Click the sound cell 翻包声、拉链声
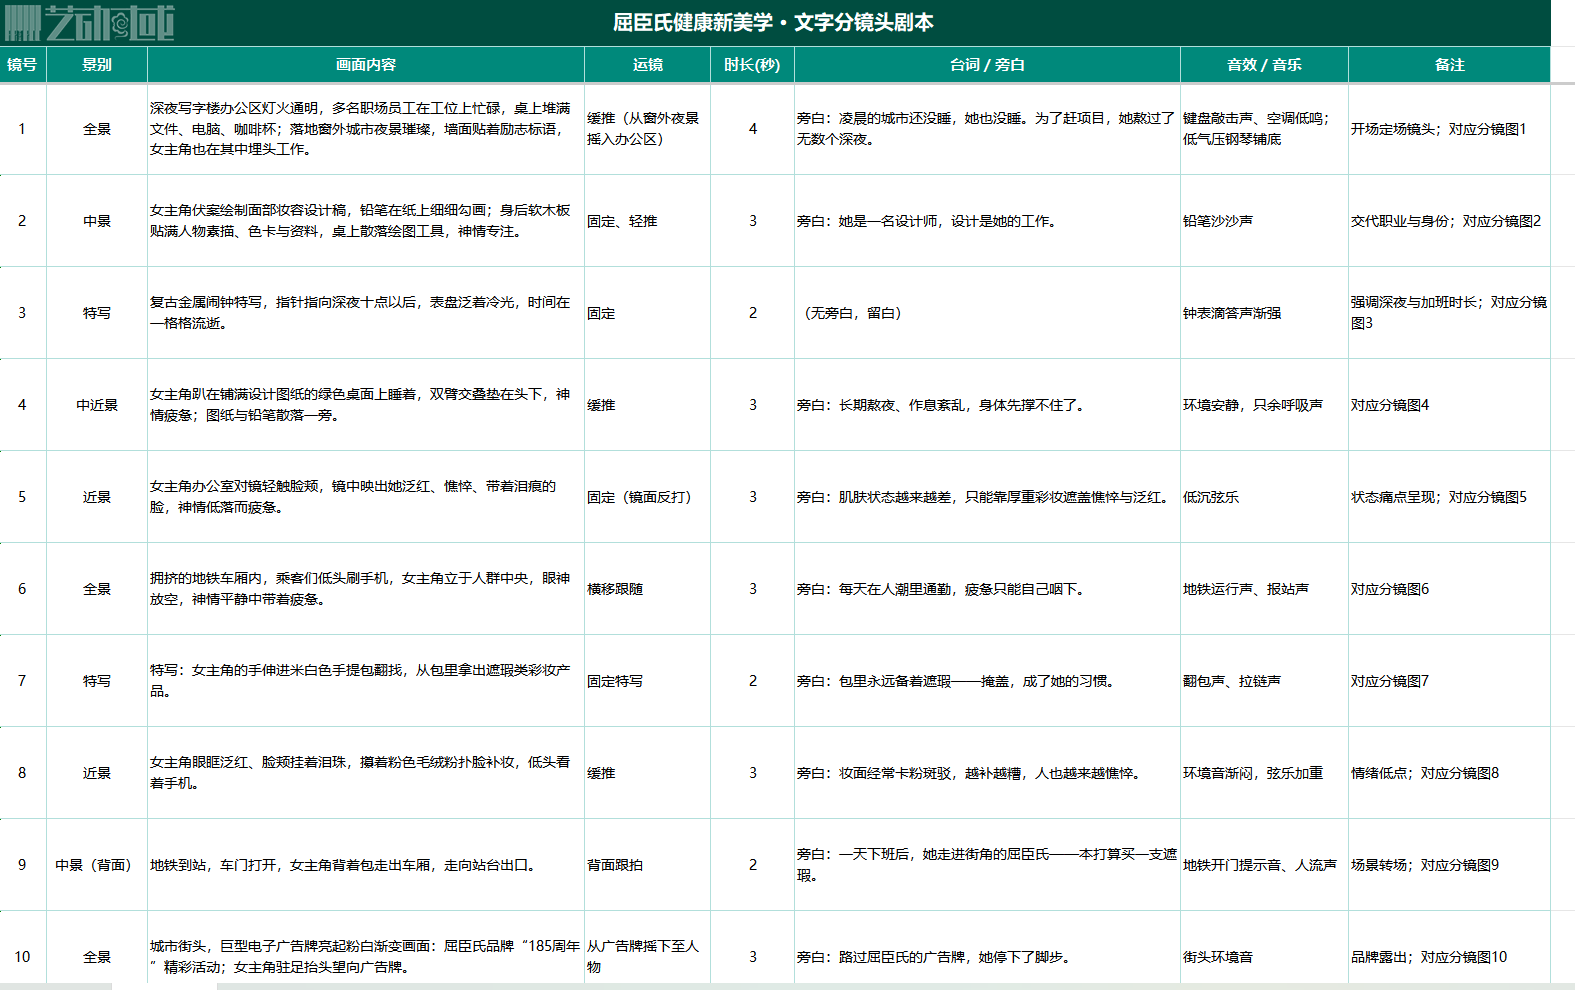Screen dimensions: 1575x990 pyautogui.click(x=1264, y=681)
